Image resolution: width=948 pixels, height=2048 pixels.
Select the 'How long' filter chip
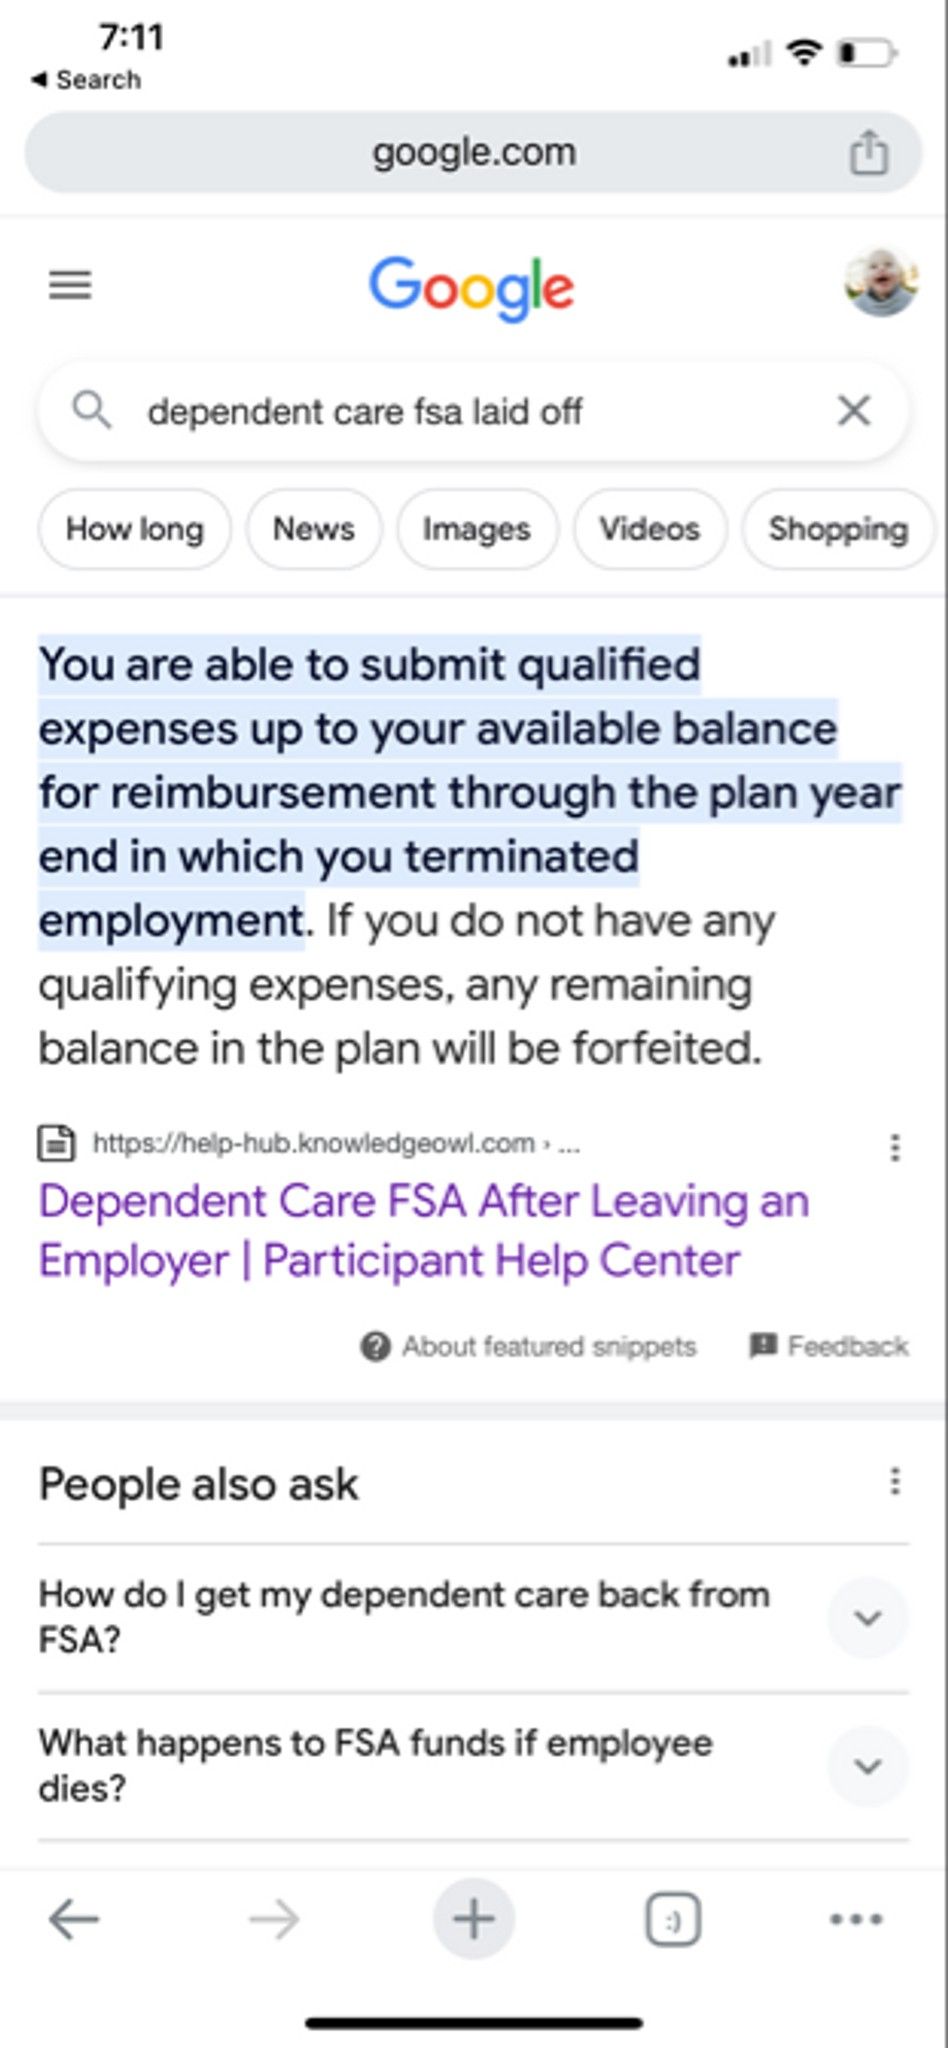pyautogui.click(x=135, y=529)
